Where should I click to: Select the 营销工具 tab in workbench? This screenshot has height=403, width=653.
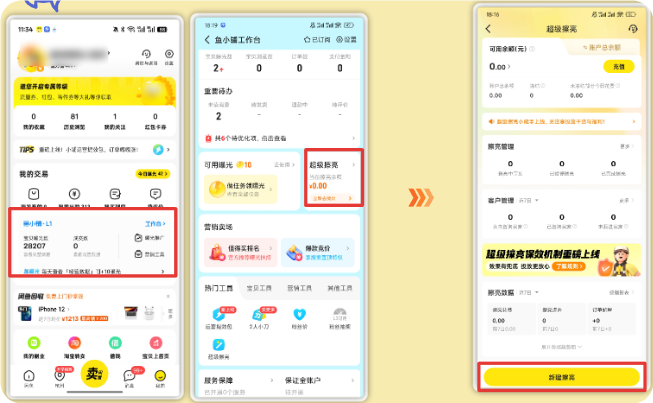(299, 288)
